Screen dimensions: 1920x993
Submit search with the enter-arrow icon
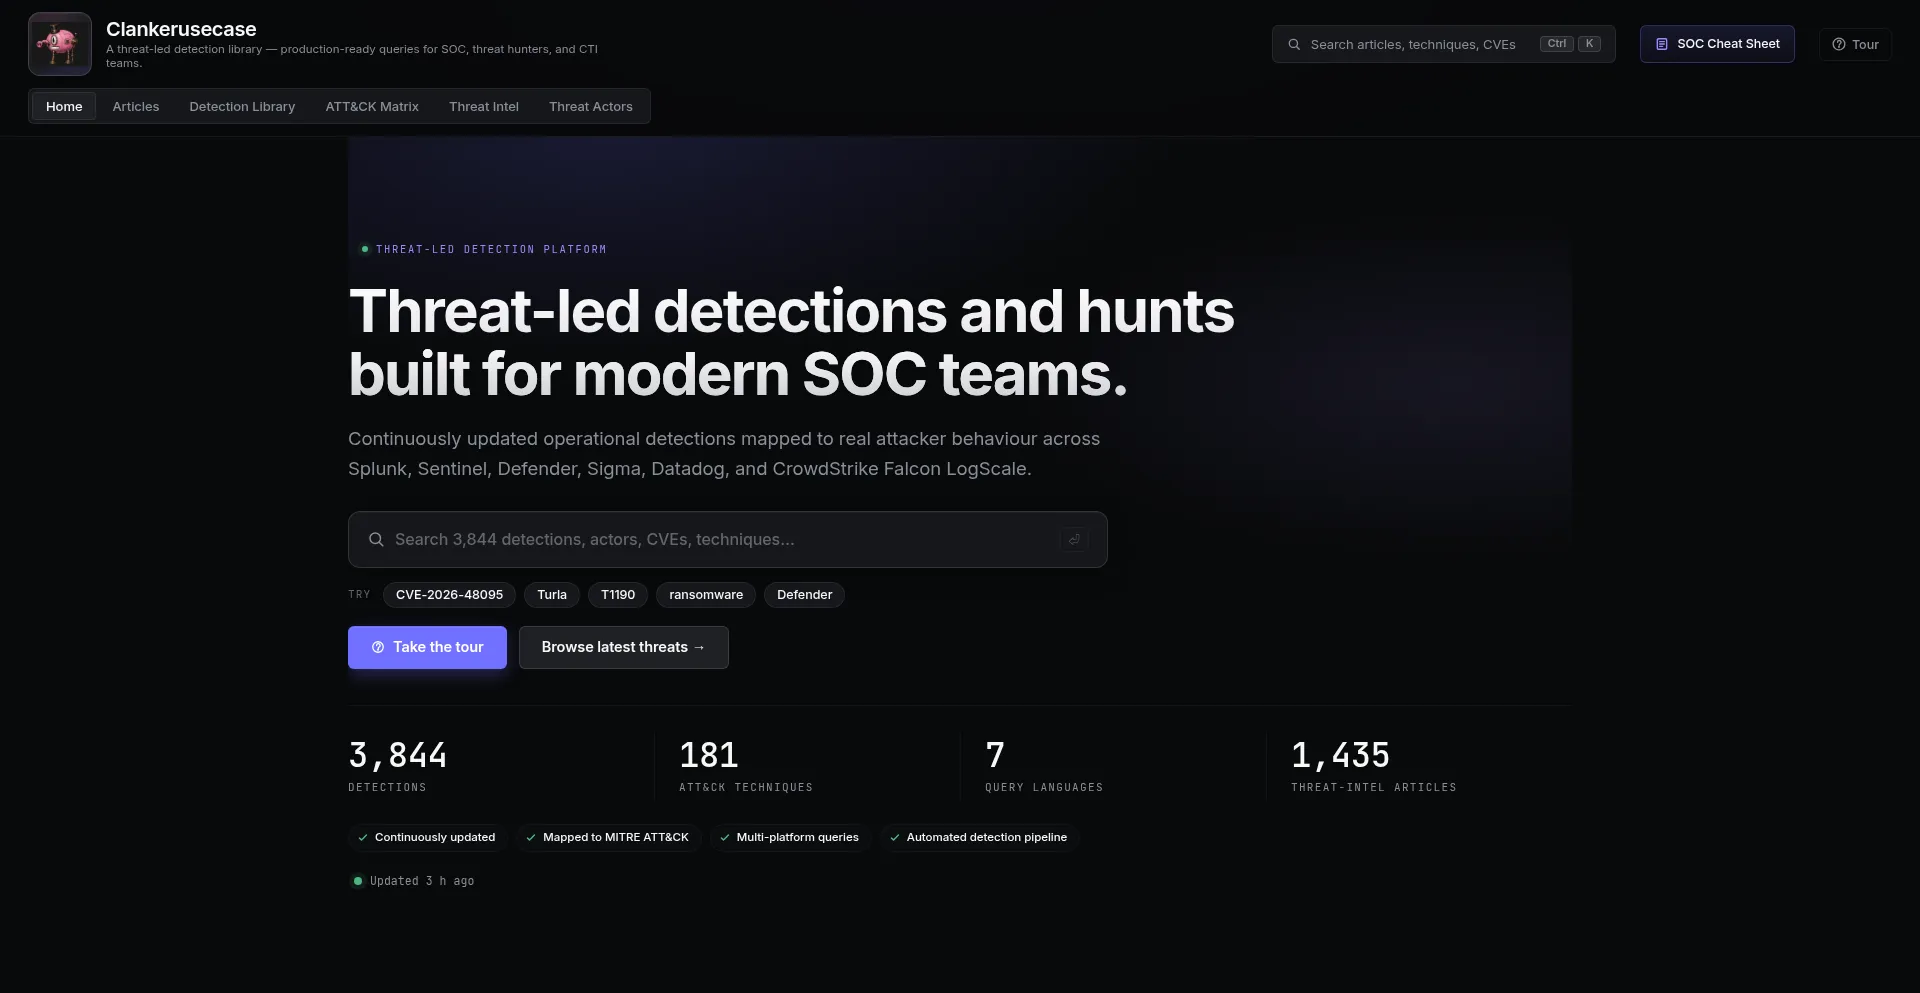(x=1074, y=540)
